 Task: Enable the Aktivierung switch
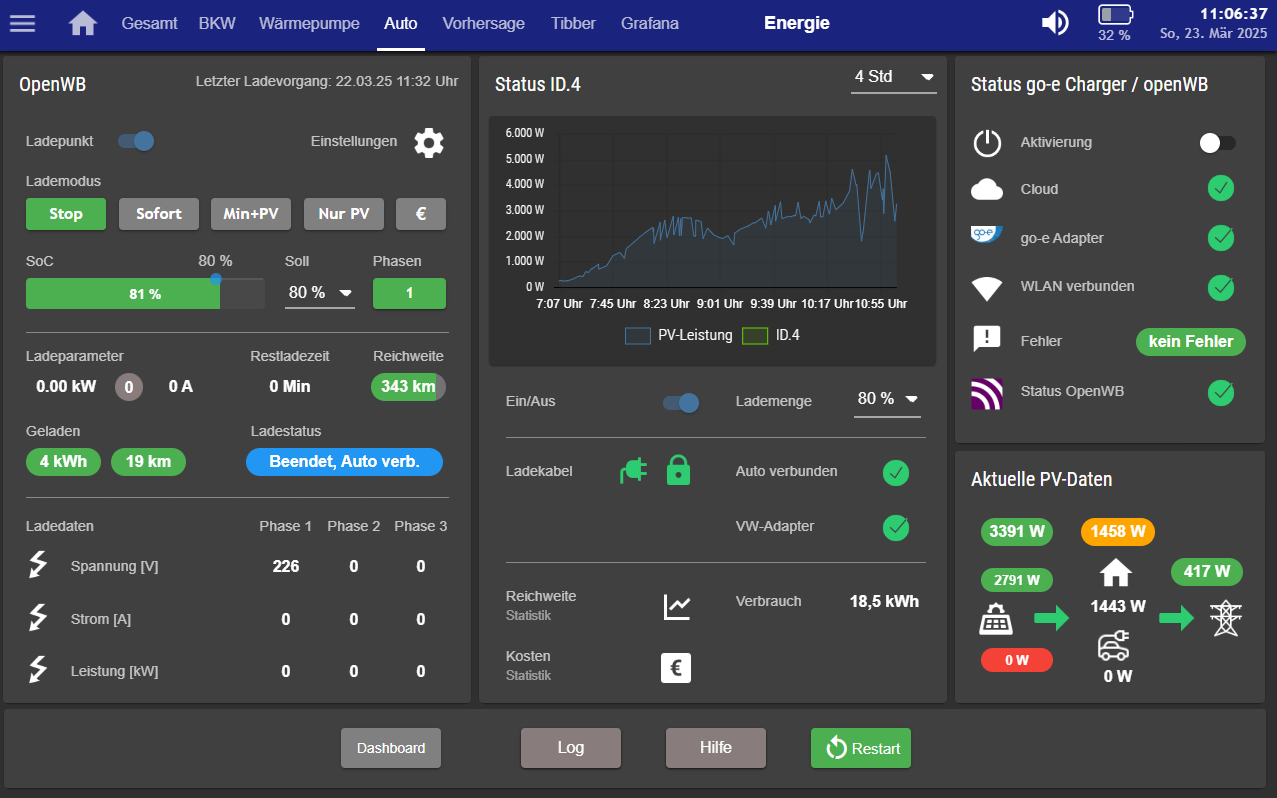(x=1217, y=143)
